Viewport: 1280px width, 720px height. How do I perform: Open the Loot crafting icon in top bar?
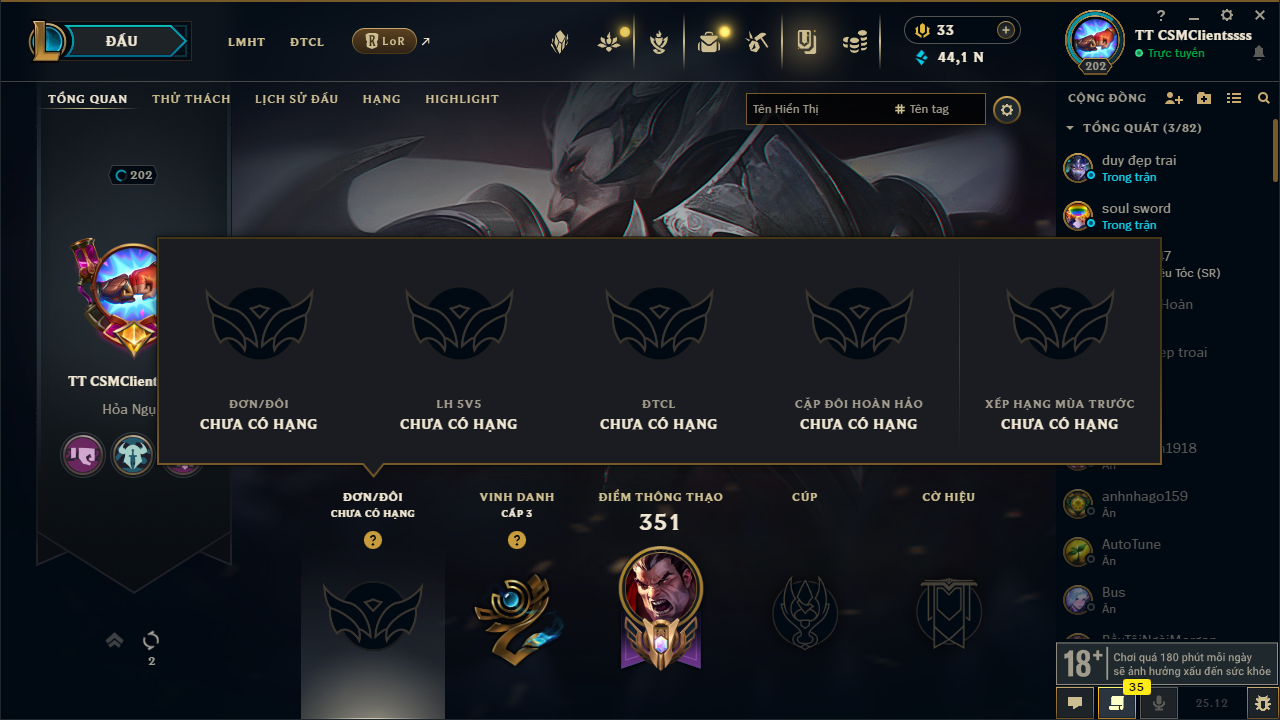click(756, 42)
